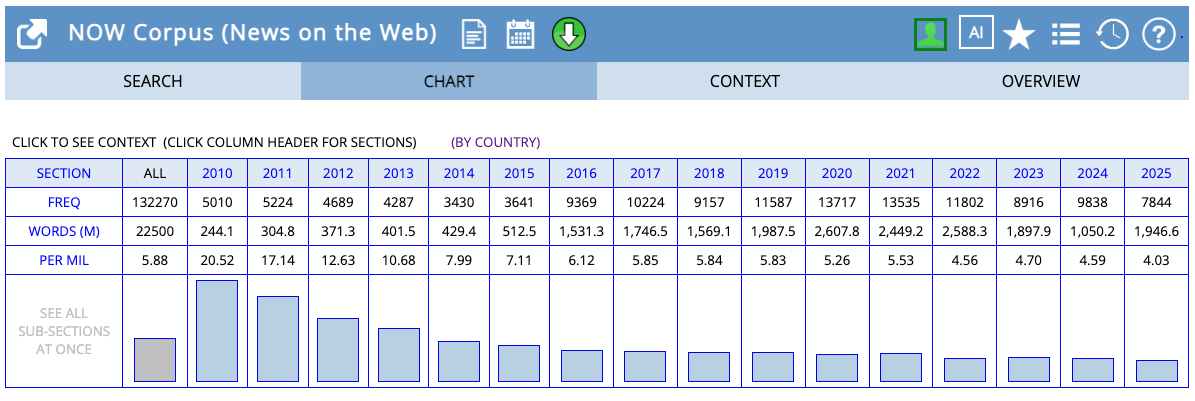Open the OVERVIEW tab
The height and width of the screenshot is (401, 1195).
(x=1040, y=82)
